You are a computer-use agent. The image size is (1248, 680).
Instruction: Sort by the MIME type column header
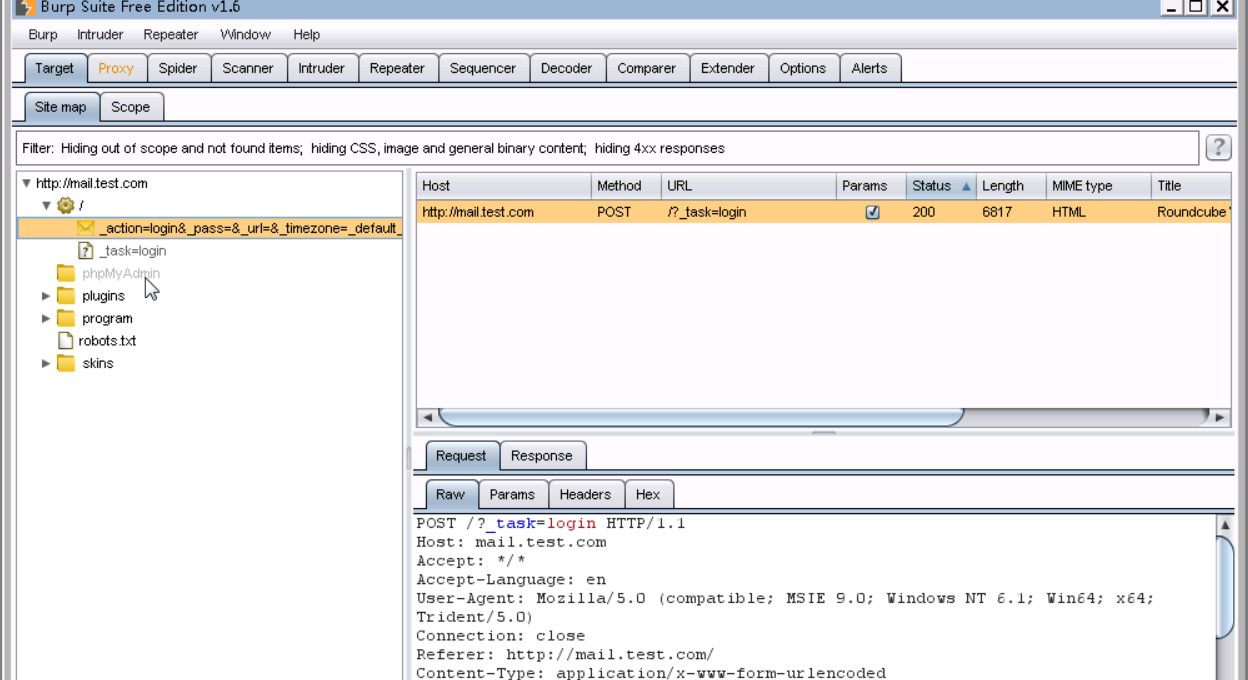click(x=1099, y=186)
